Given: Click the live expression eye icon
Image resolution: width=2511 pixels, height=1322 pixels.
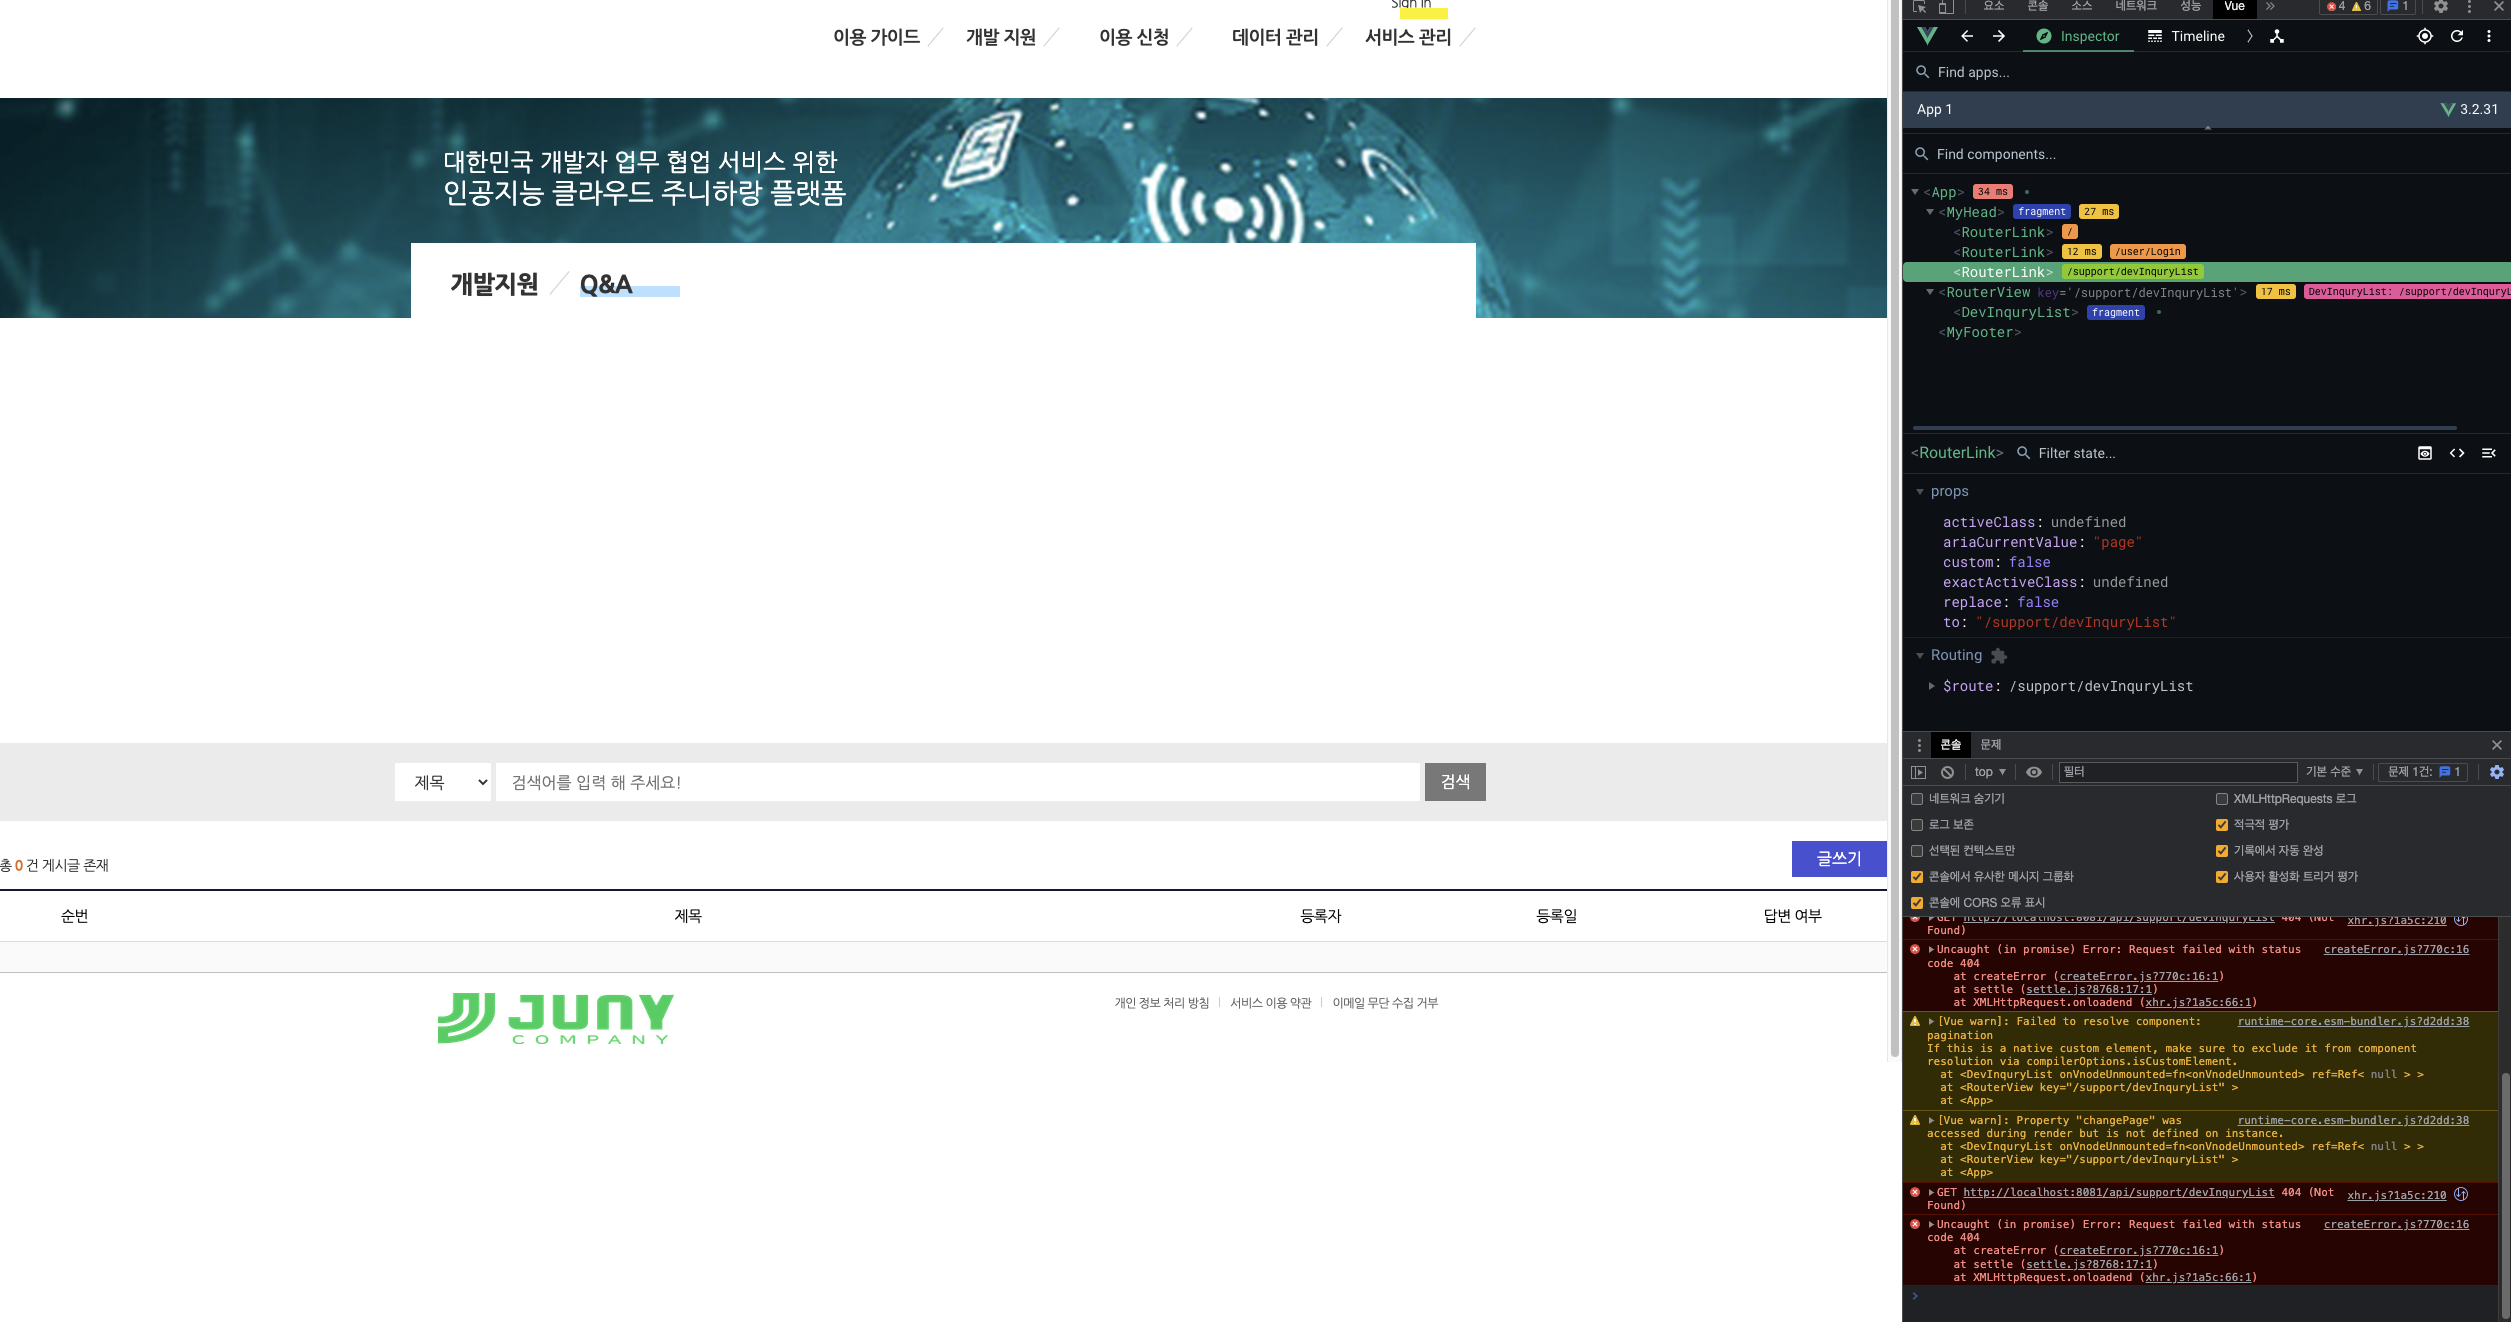Looking at the screenshot, I should coord(2034,772).
